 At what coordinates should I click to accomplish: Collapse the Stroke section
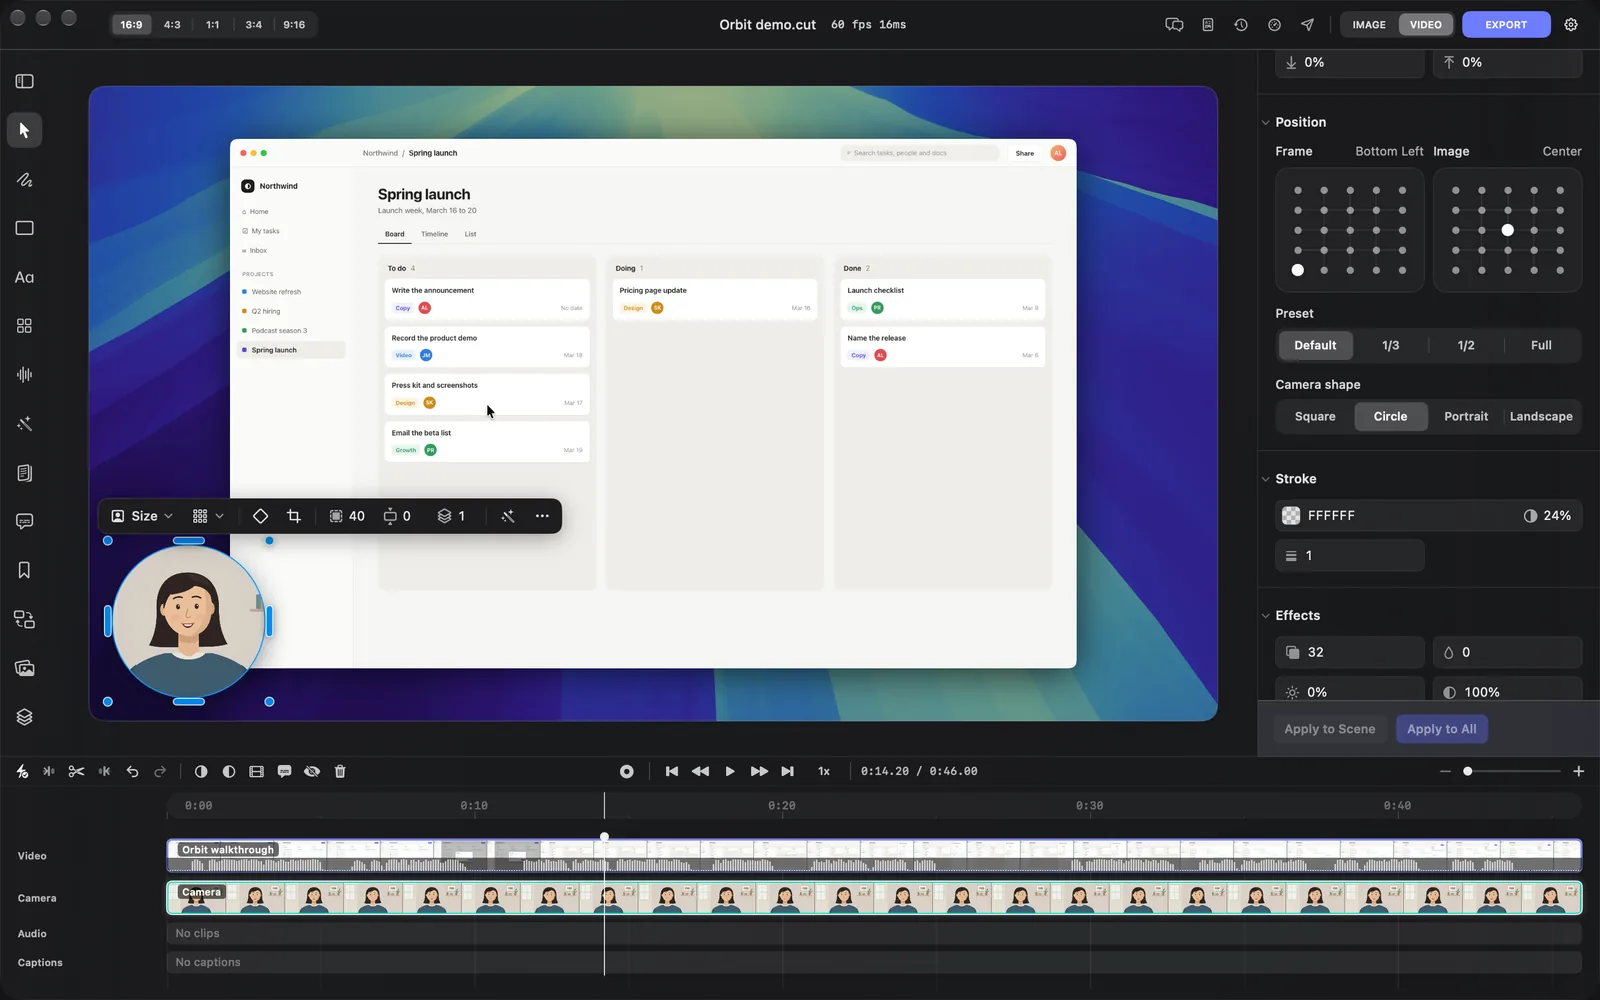tap(1266, 479)
